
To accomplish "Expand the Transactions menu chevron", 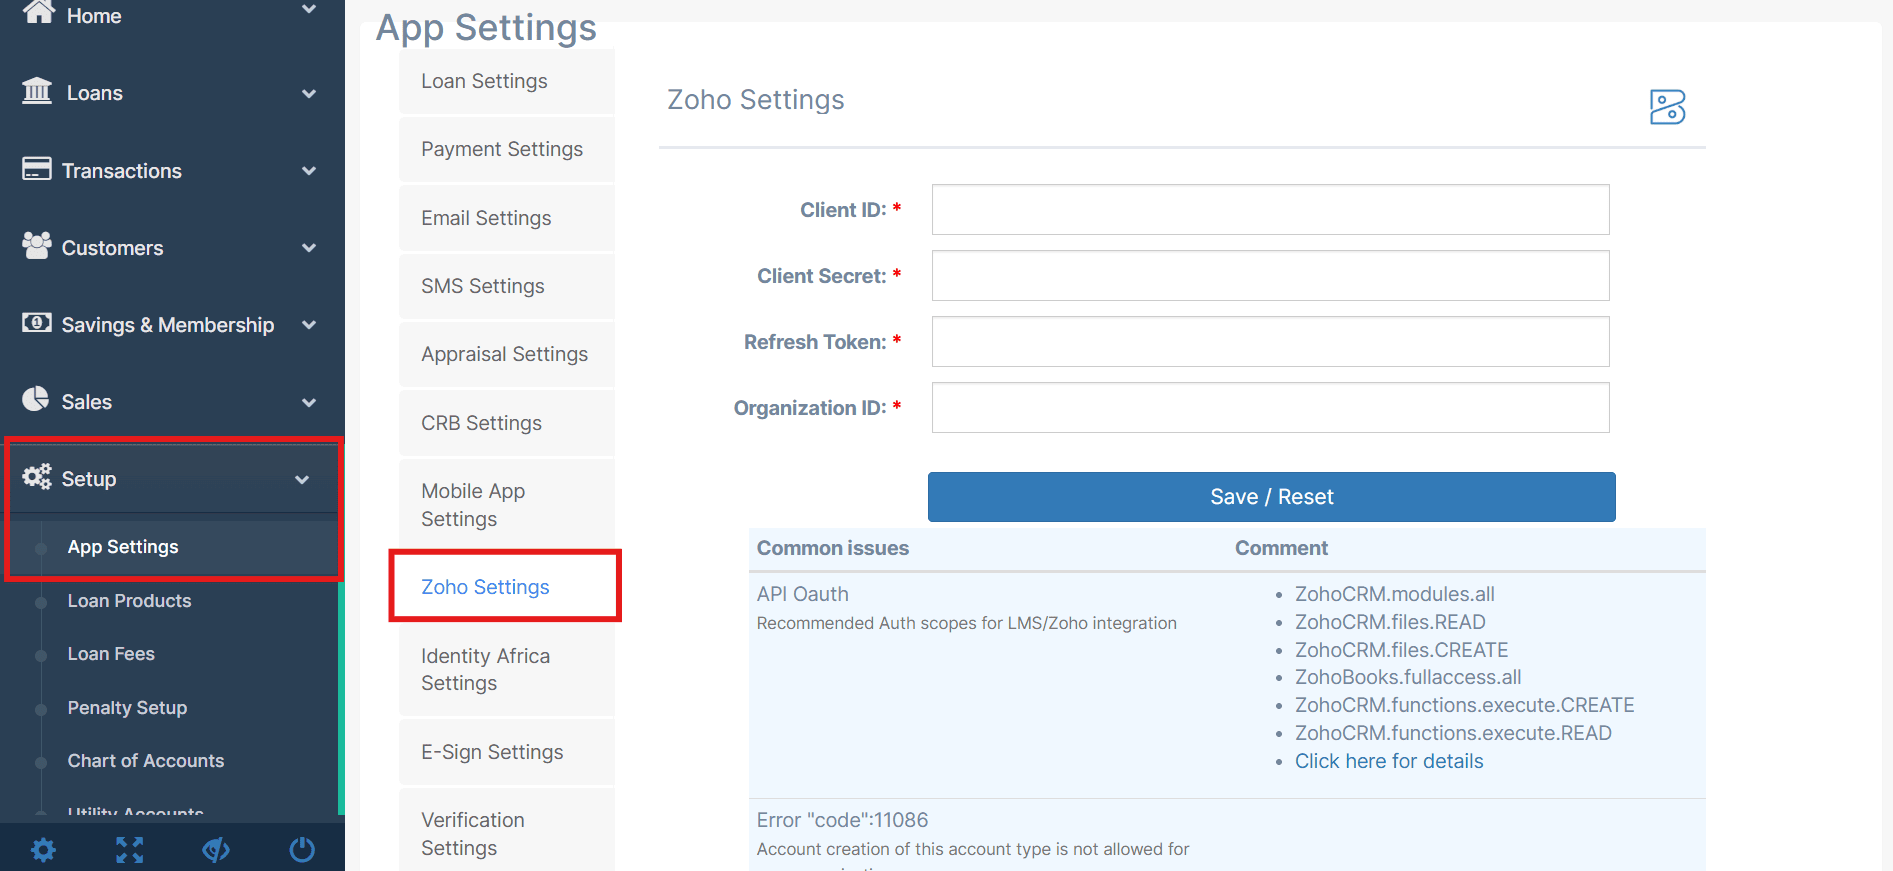I will (309, 171).
